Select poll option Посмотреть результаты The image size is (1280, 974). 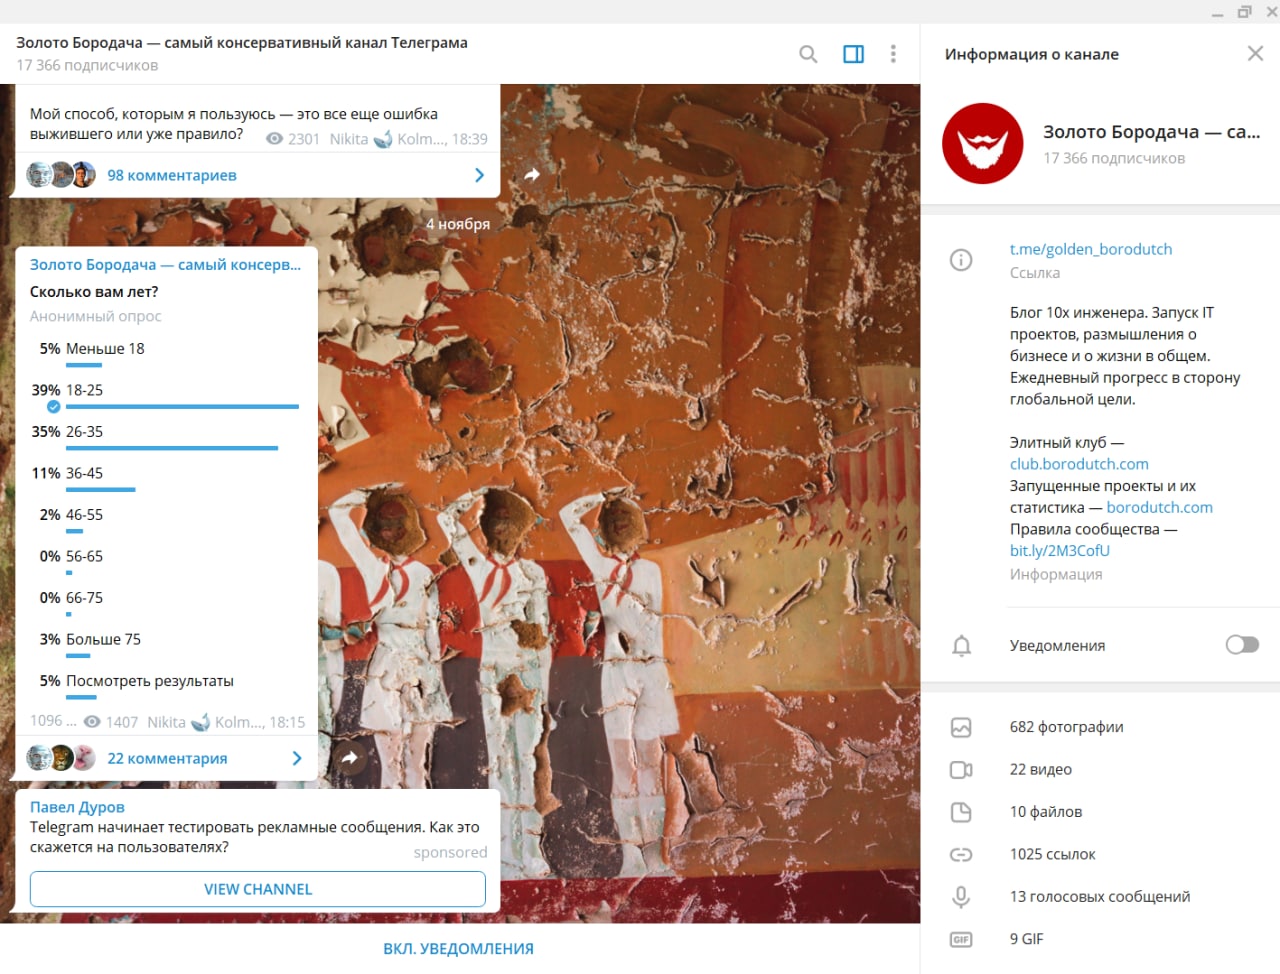click(165, 685)
